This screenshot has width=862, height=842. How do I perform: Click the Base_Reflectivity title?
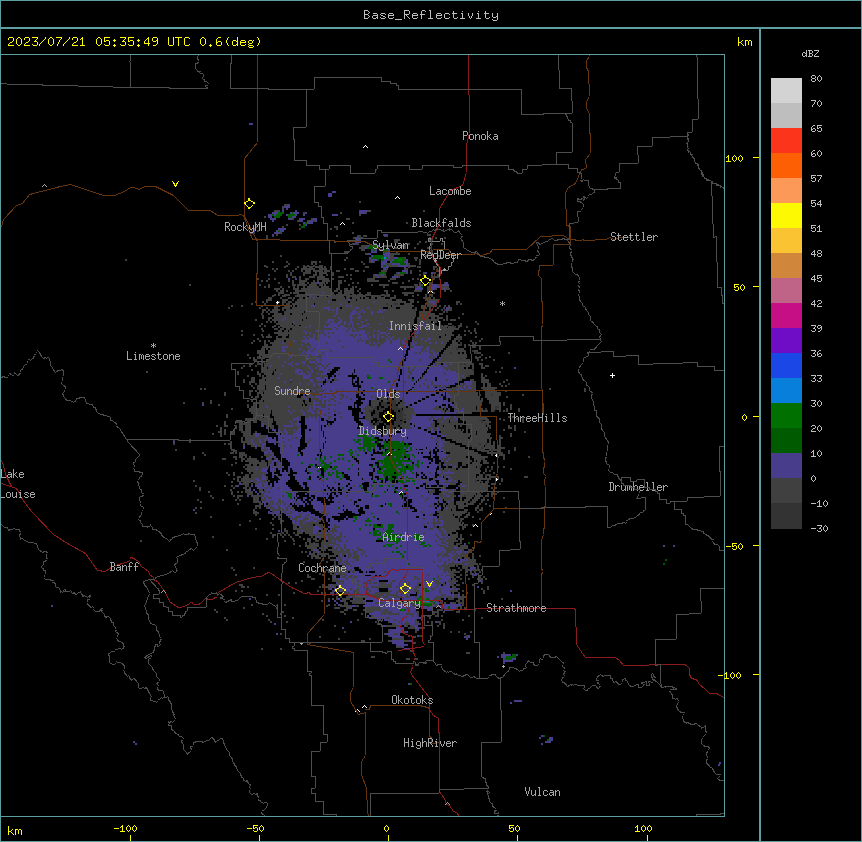pyautogui.click(x=431, y=15)
